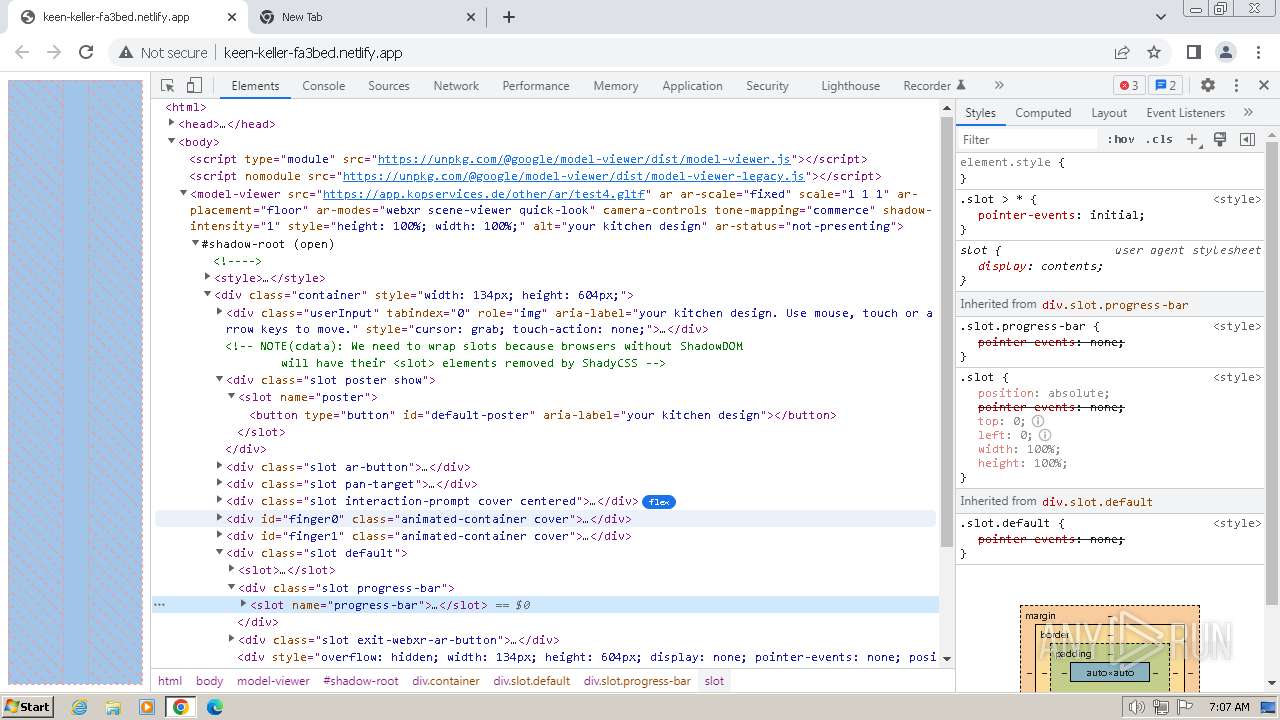Open the model-viewer-legacy.js script link
1280x720 pixels.
pos(574,176)
